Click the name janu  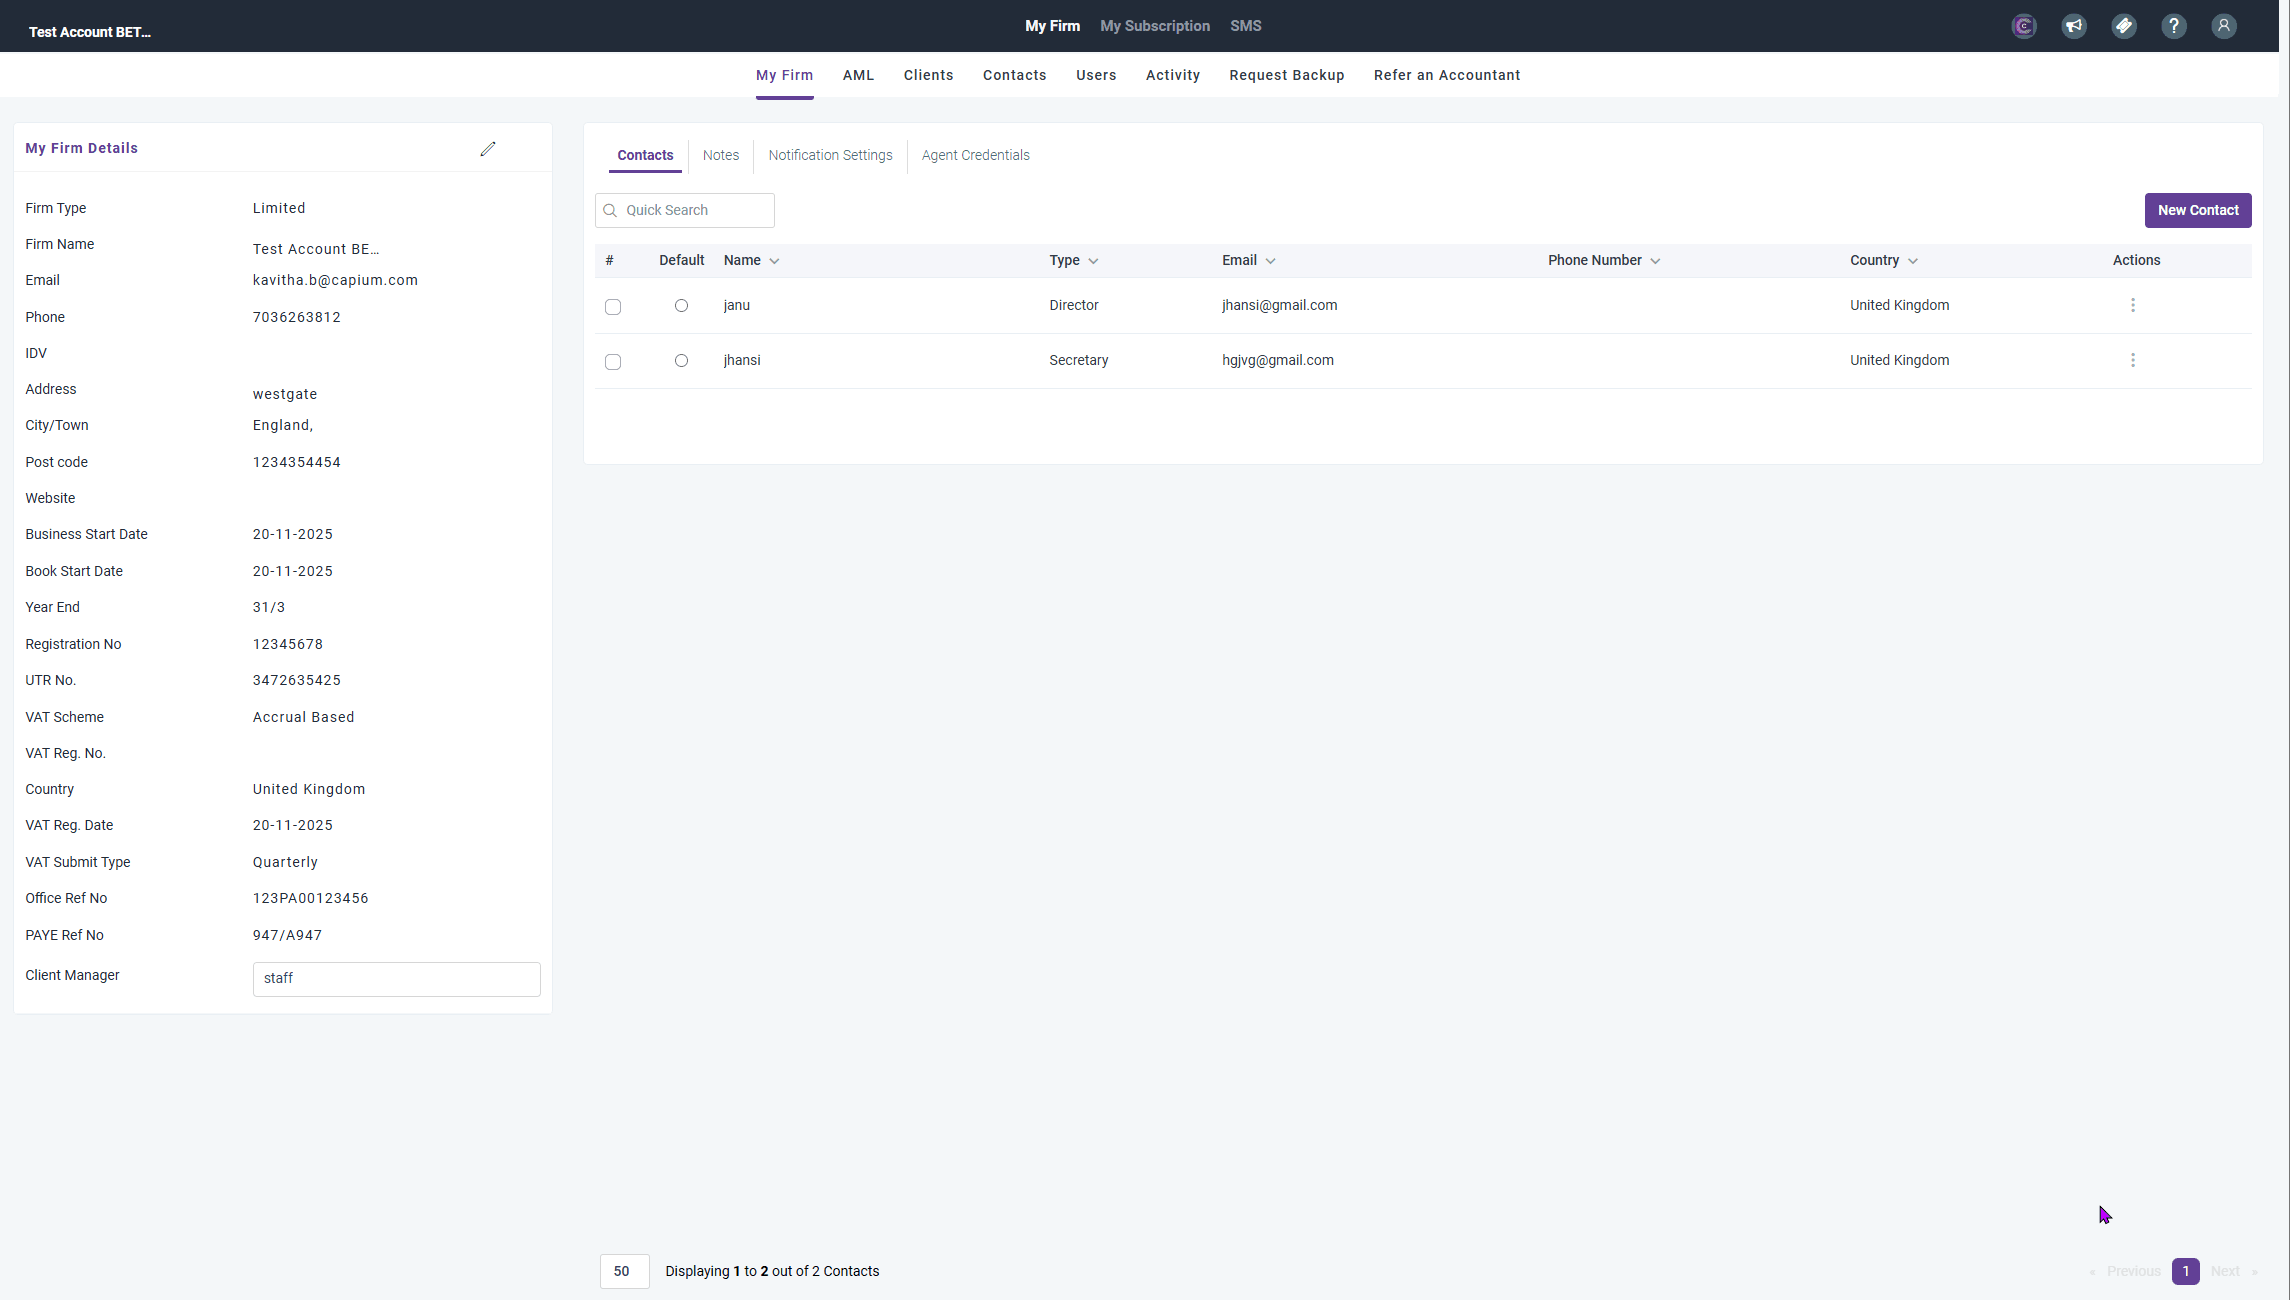pyautogui.click(x=736, y=305)
